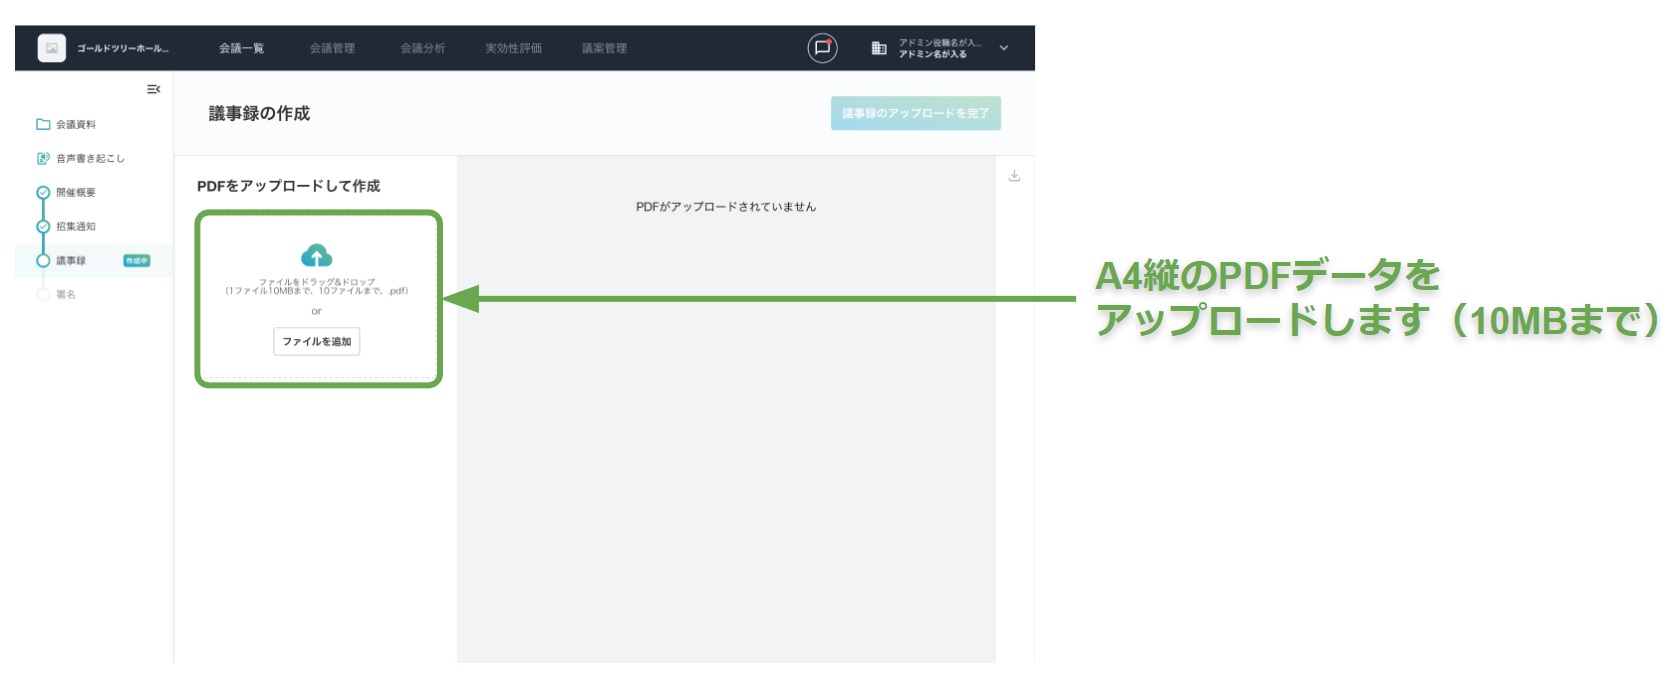Select the 署名 pending step circle
The height and width of the screenshot is (680, 1675).
pyautogui.click(x=43, y=295)
